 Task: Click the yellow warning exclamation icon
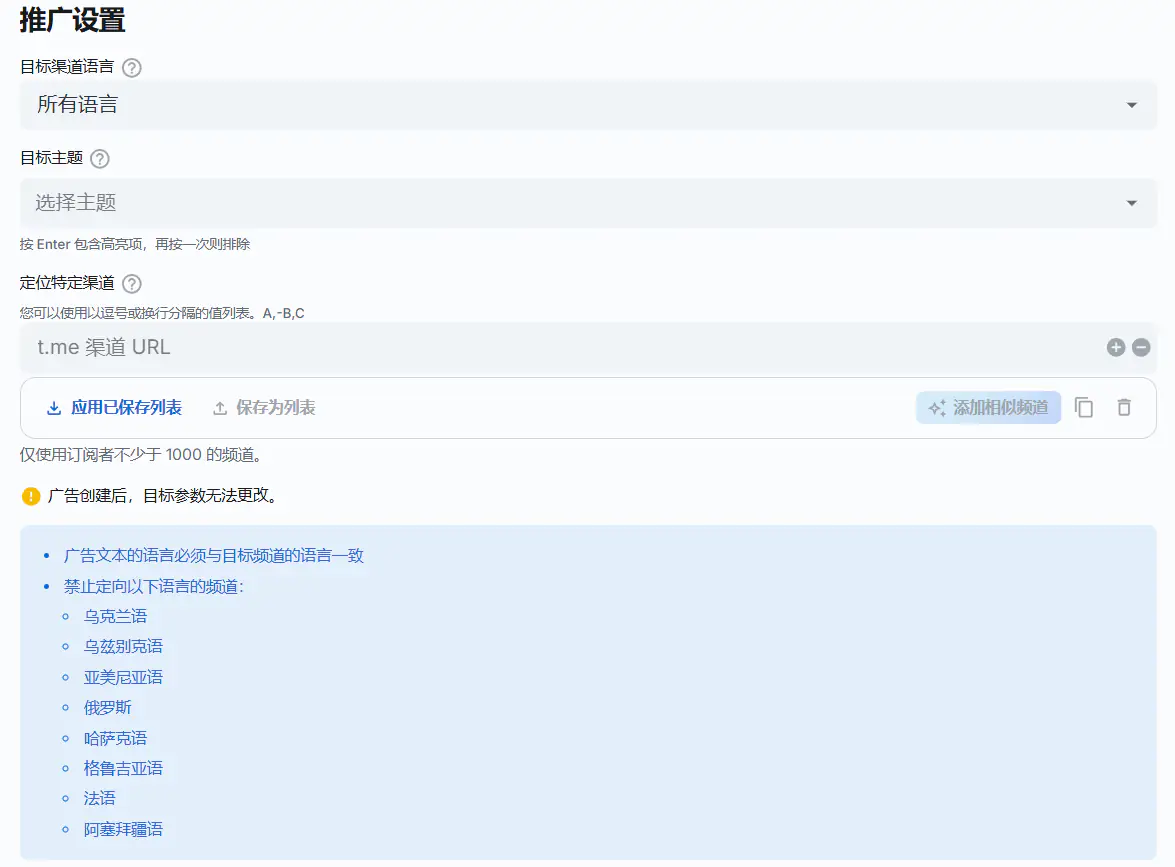tap(31, 496)
